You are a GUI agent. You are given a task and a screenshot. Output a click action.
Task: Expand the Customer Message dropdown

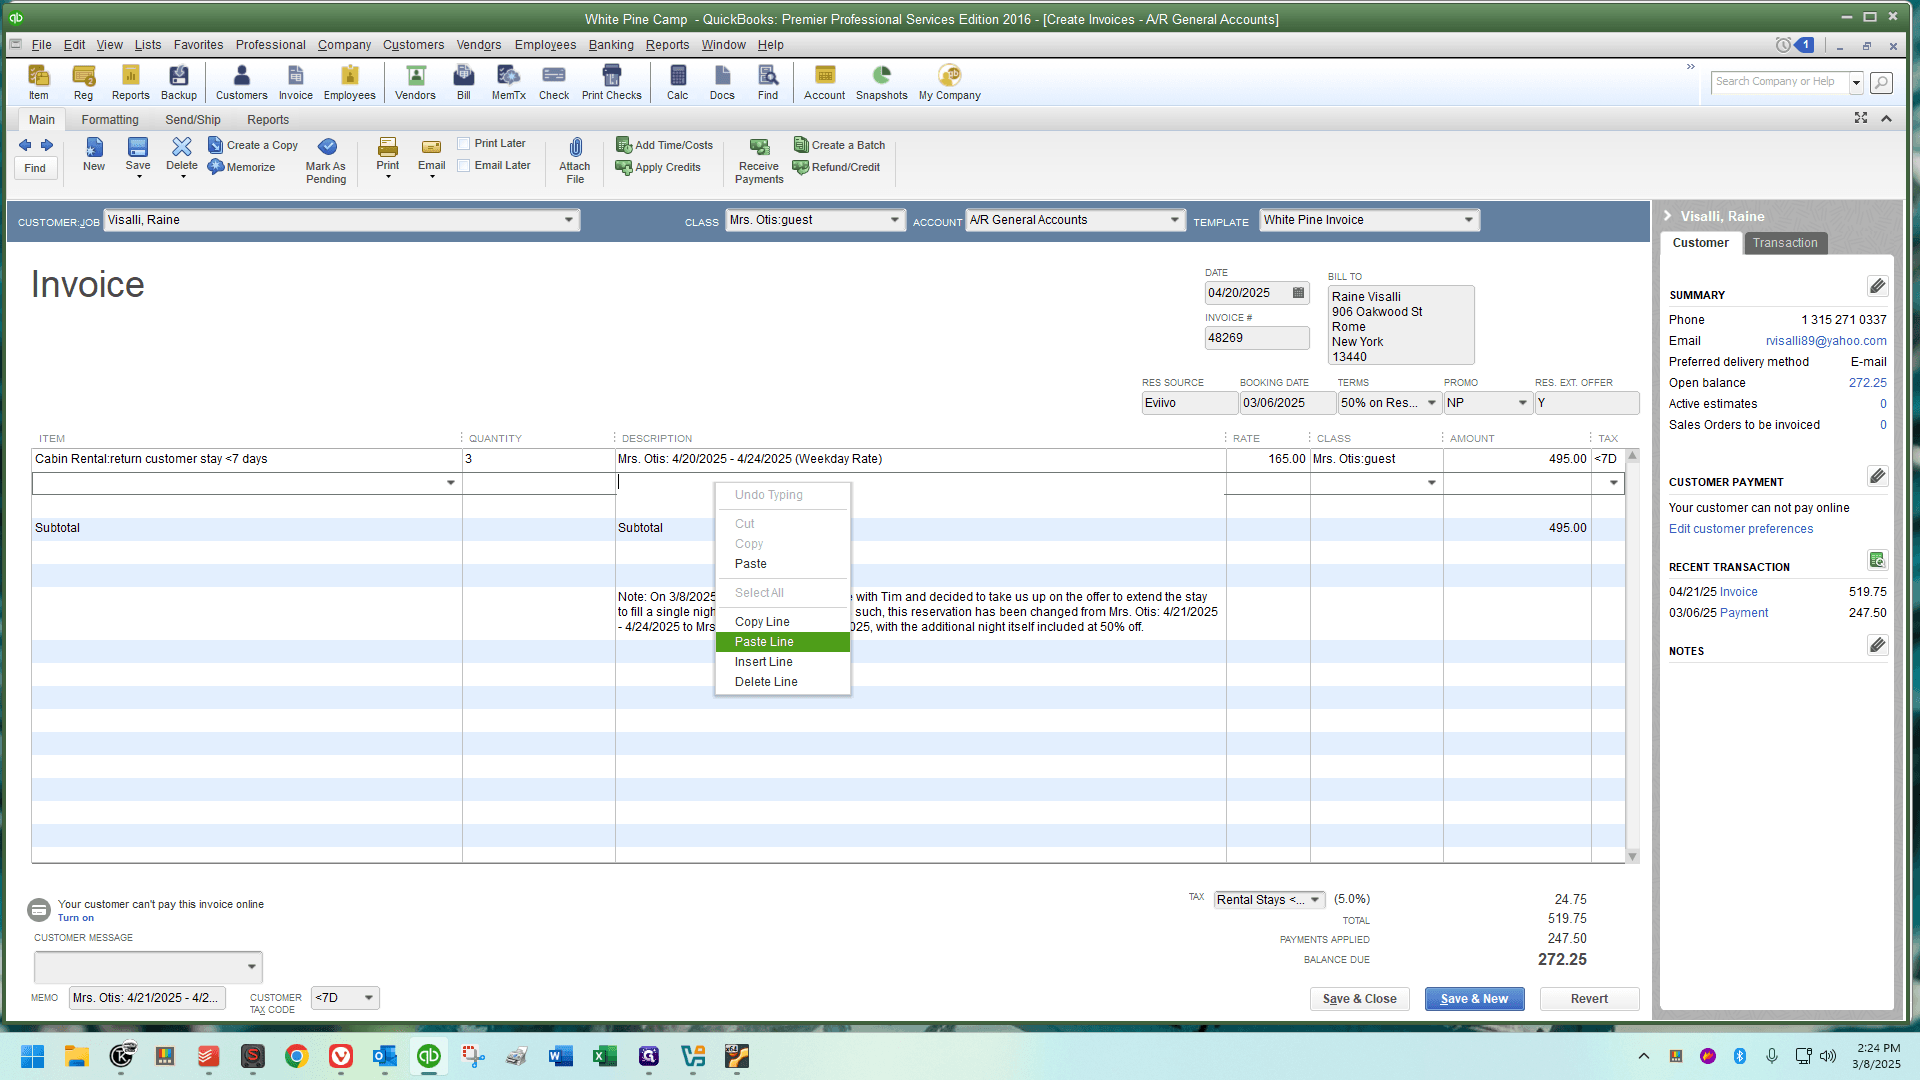(251, 967)
